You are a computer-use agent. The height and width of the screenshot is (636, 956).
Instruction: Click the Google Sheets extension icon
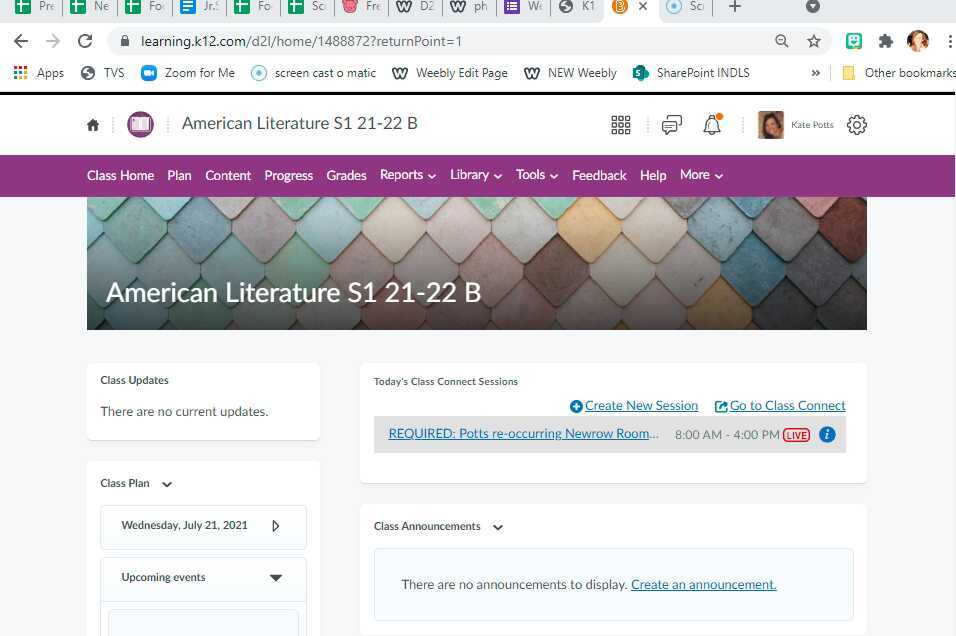tap(853, 42)
